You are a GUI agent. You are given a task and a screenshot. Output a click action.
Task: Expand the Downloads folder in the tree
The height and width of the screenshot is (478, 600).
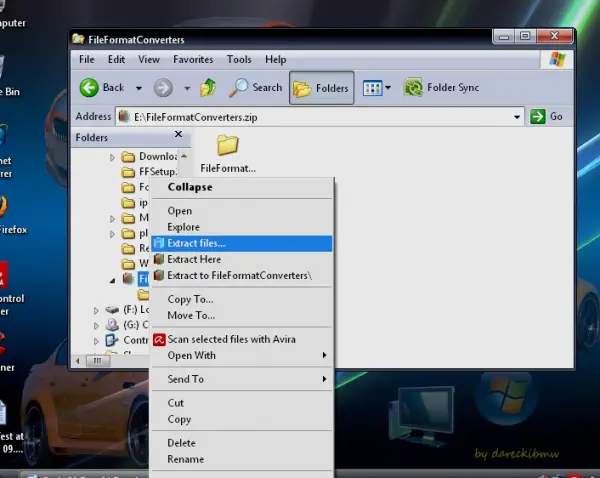(x=112, y=157)
